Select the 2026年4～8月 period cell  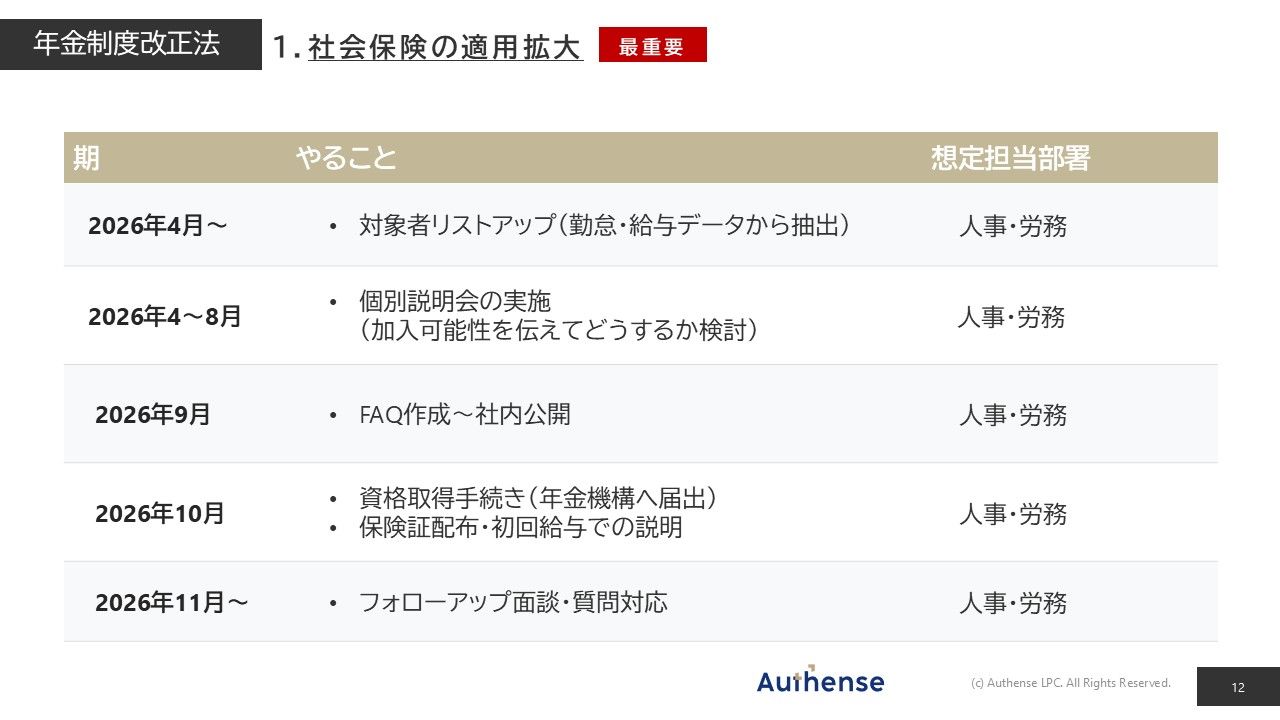(x=165, y=317)
